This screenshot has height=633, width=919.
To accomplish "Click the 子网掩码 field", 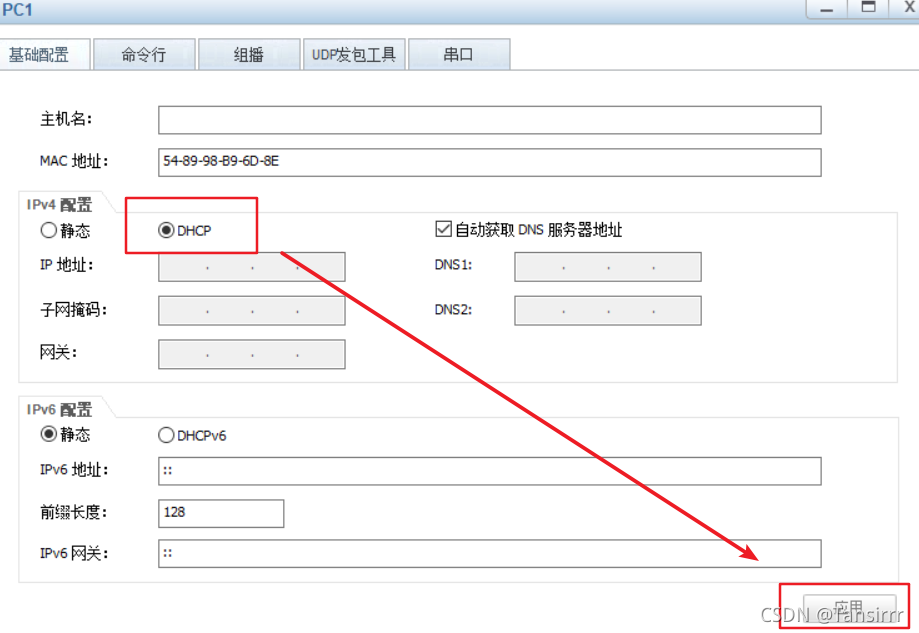I will (x=251, y=311).
